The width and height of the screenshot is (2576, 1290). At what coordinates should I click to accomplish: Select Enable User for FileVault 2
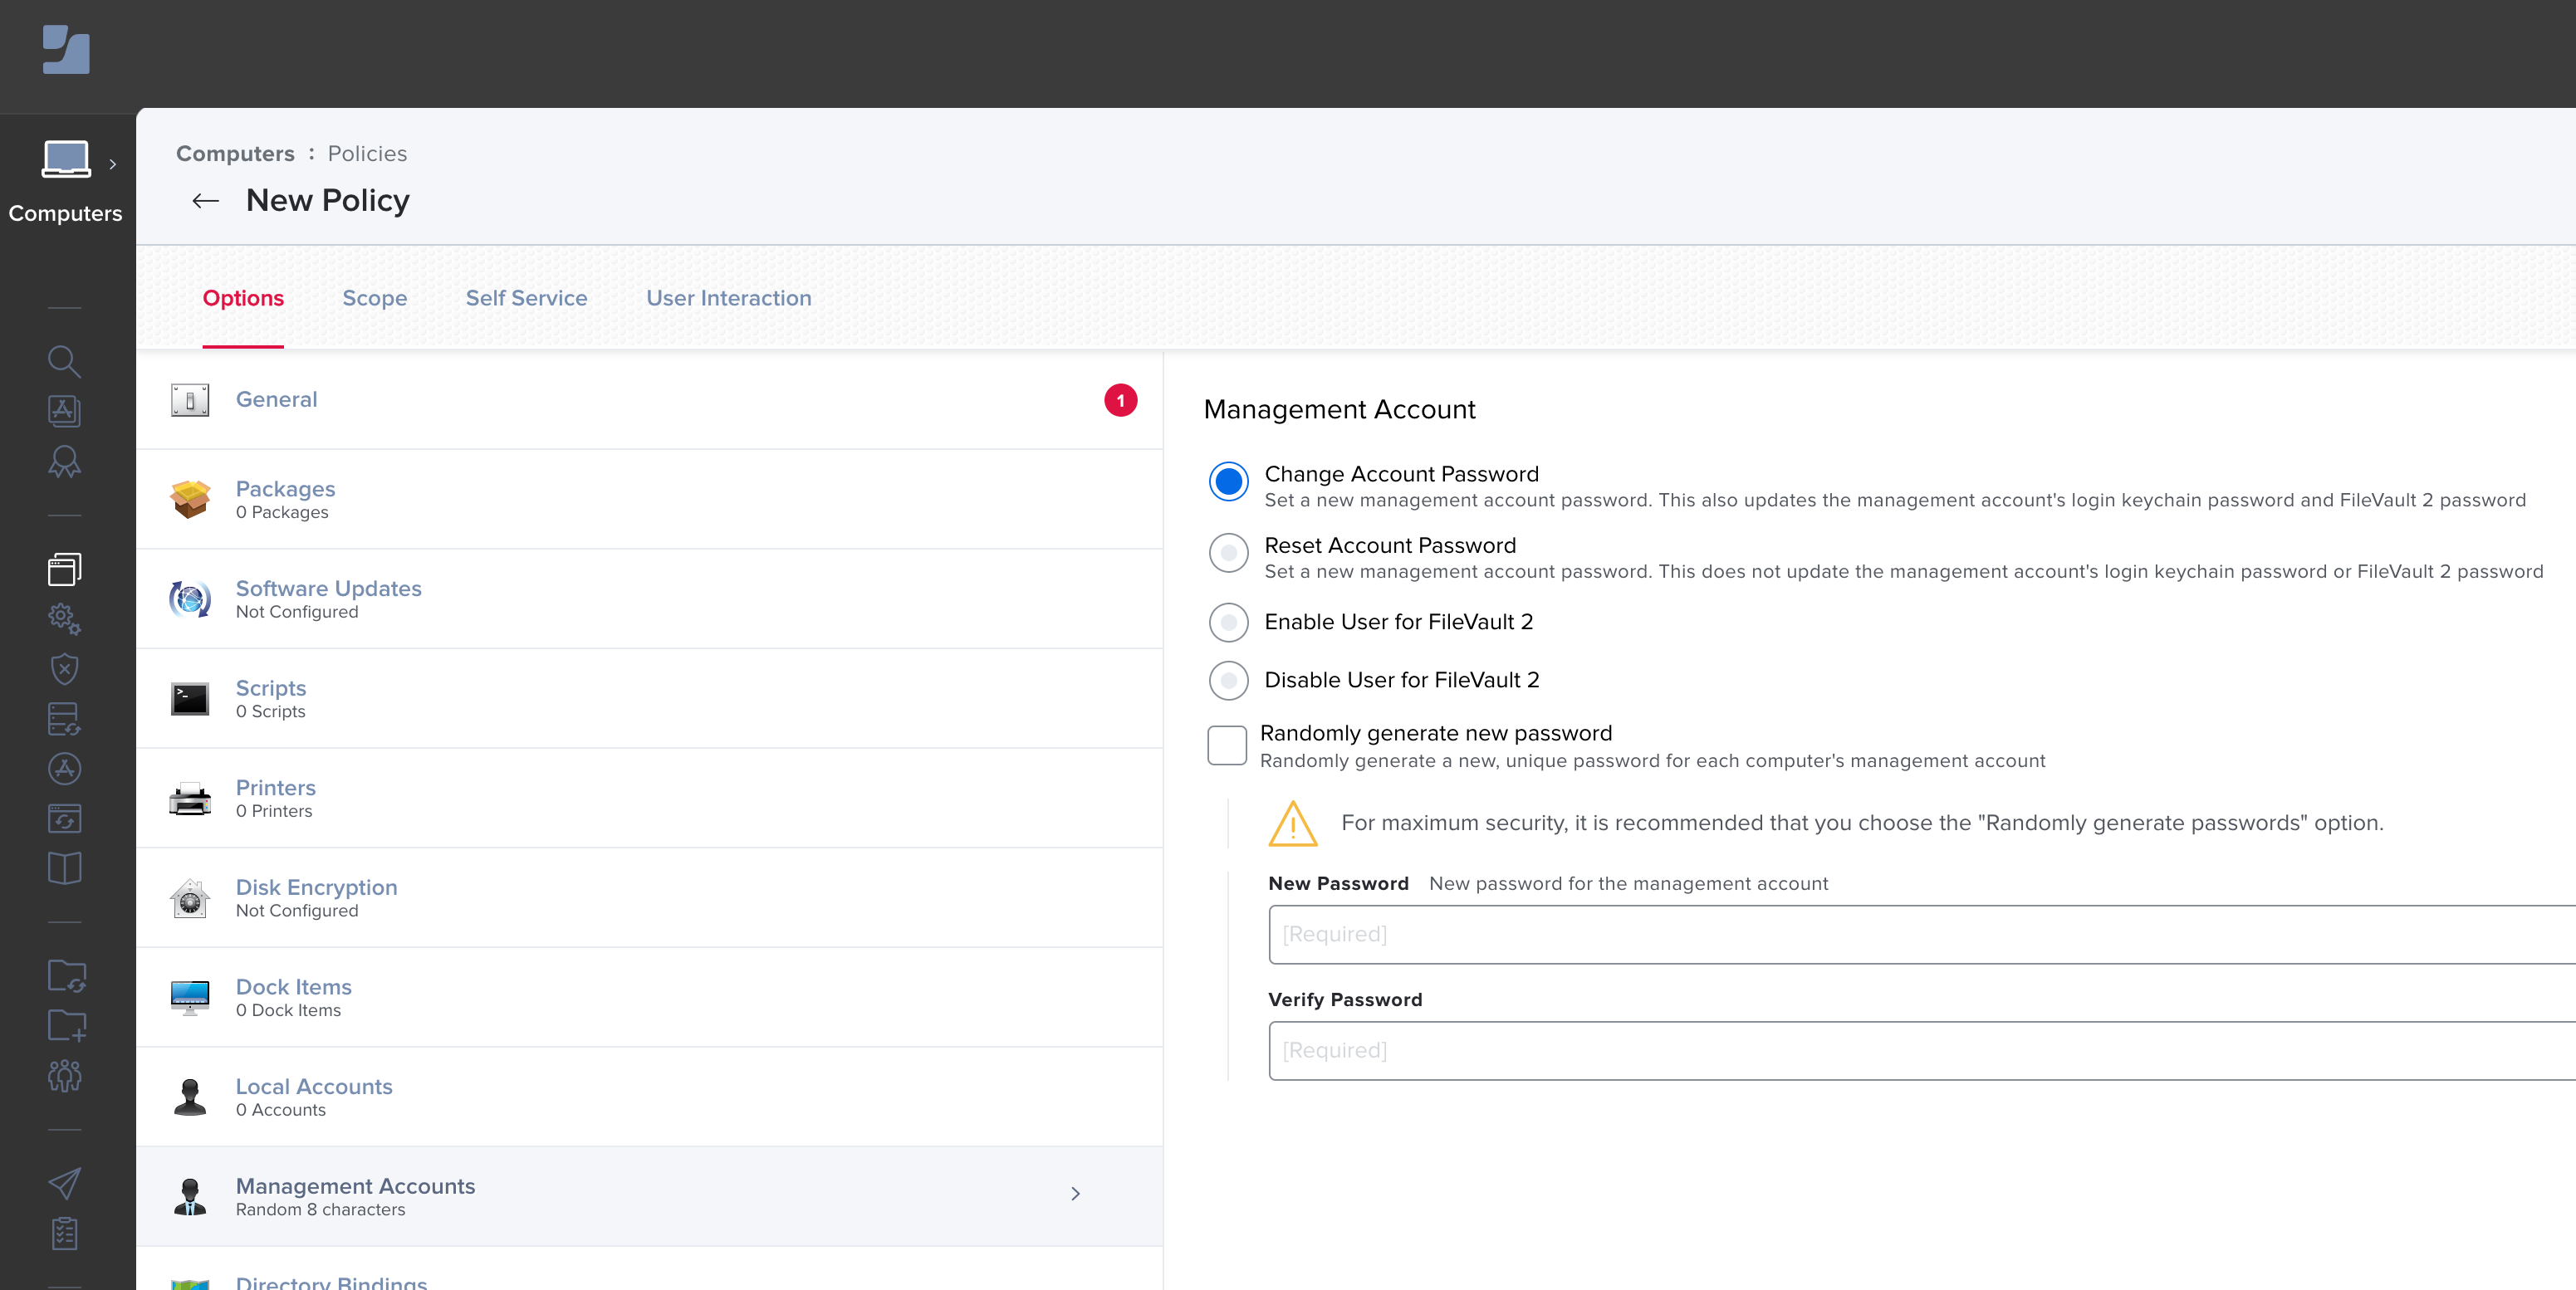(x=1229, y=622)
